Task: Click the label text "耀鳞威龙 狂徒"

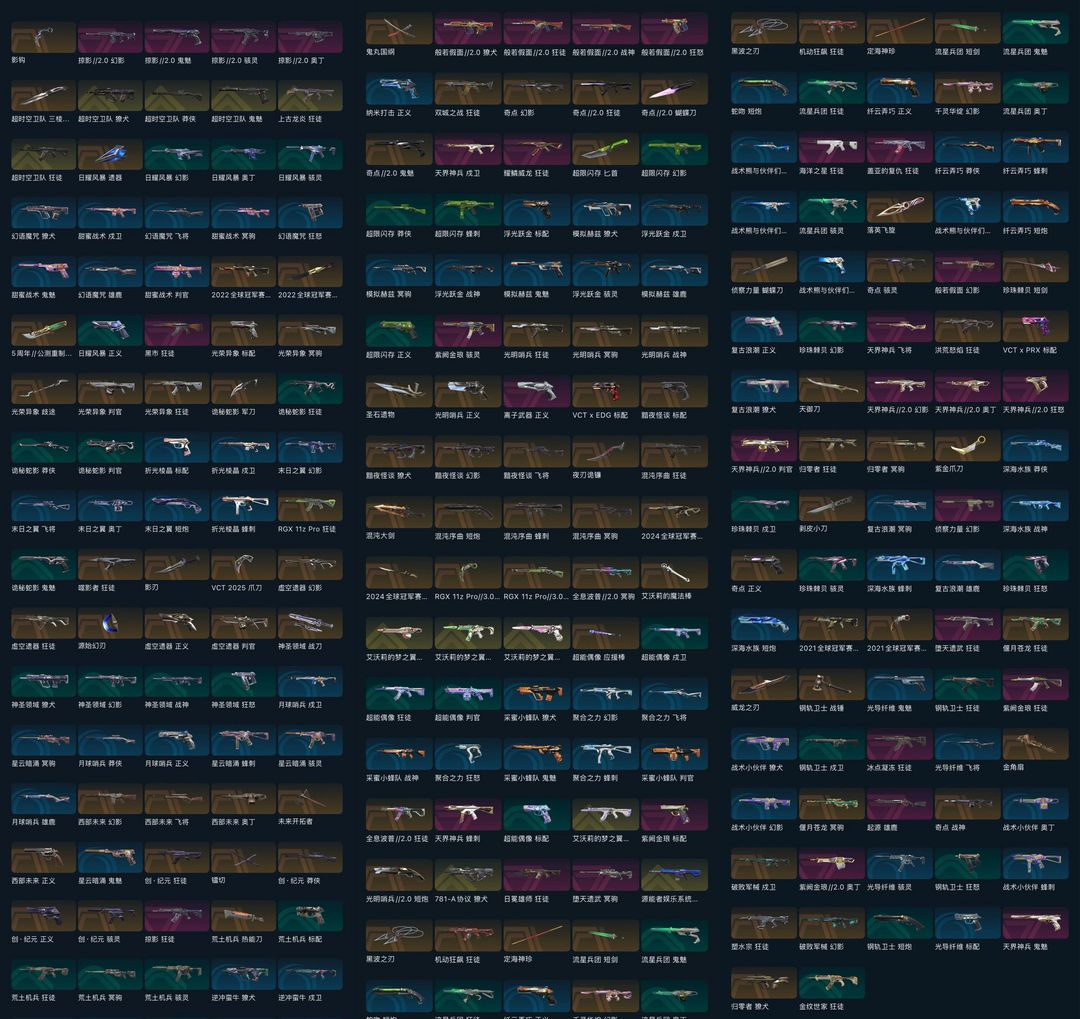Action: [x=526, y=174]
